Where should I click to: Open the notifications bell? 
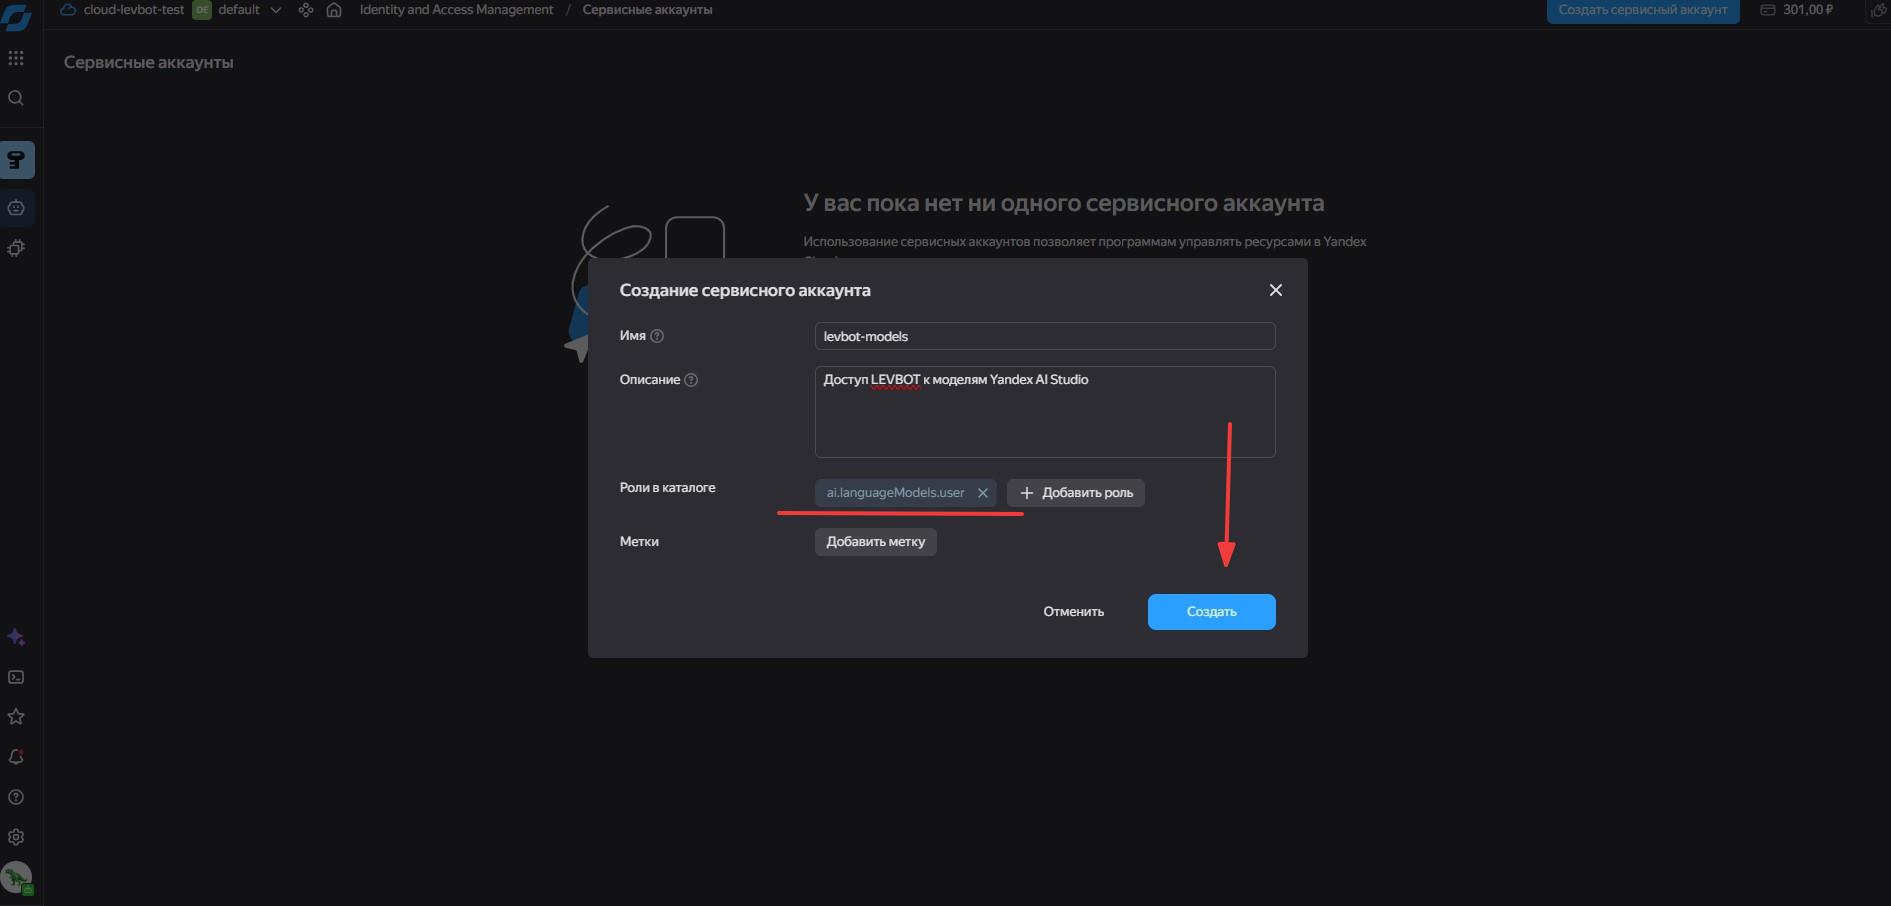click(16, 757)
